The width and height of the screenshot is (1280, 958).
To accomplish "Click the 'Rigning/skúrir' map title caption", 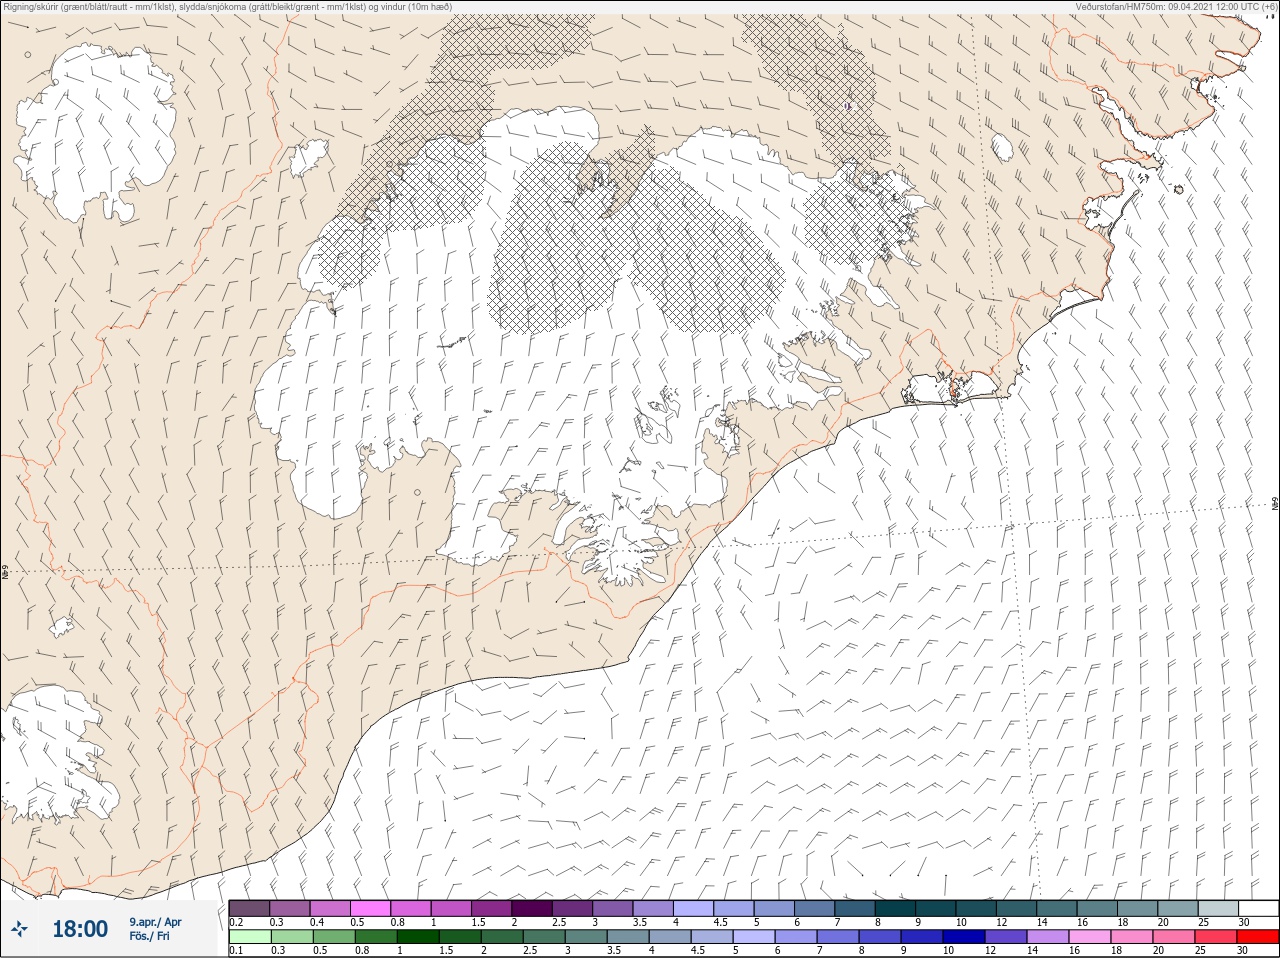I will click(x=228, y=6).
